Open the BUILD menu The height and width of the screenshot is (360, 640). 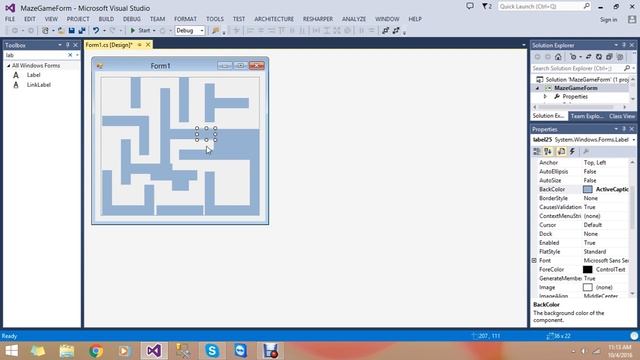click(x=106, y=19)
